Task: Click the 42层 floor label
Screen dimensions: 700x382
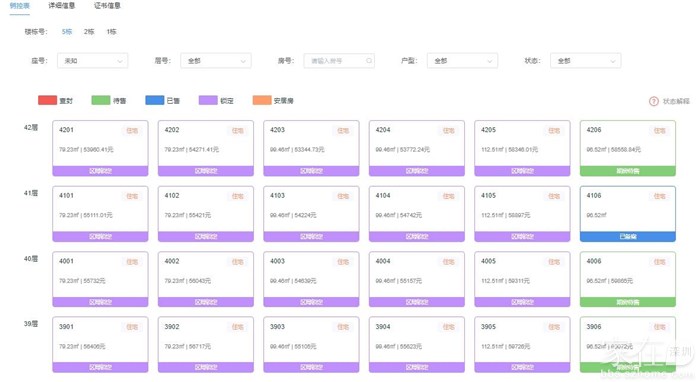Action: click(31, 128)
